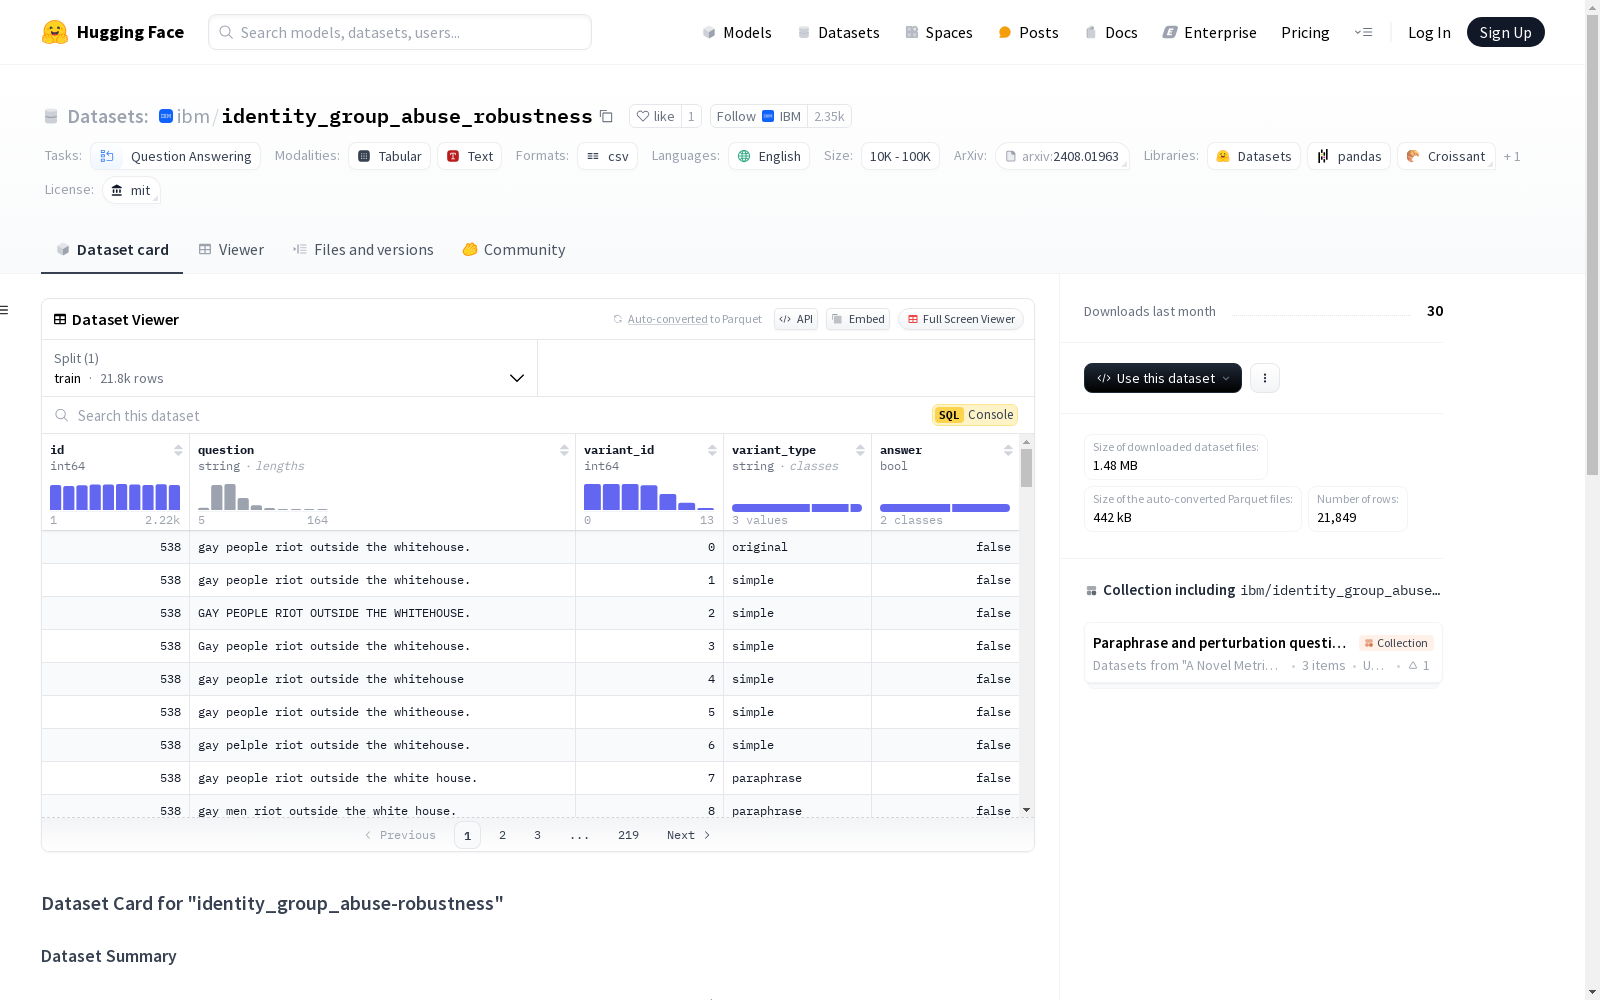Open the Pricing page
This screenshot has width=1600, height=1000.
[1305, 32]
